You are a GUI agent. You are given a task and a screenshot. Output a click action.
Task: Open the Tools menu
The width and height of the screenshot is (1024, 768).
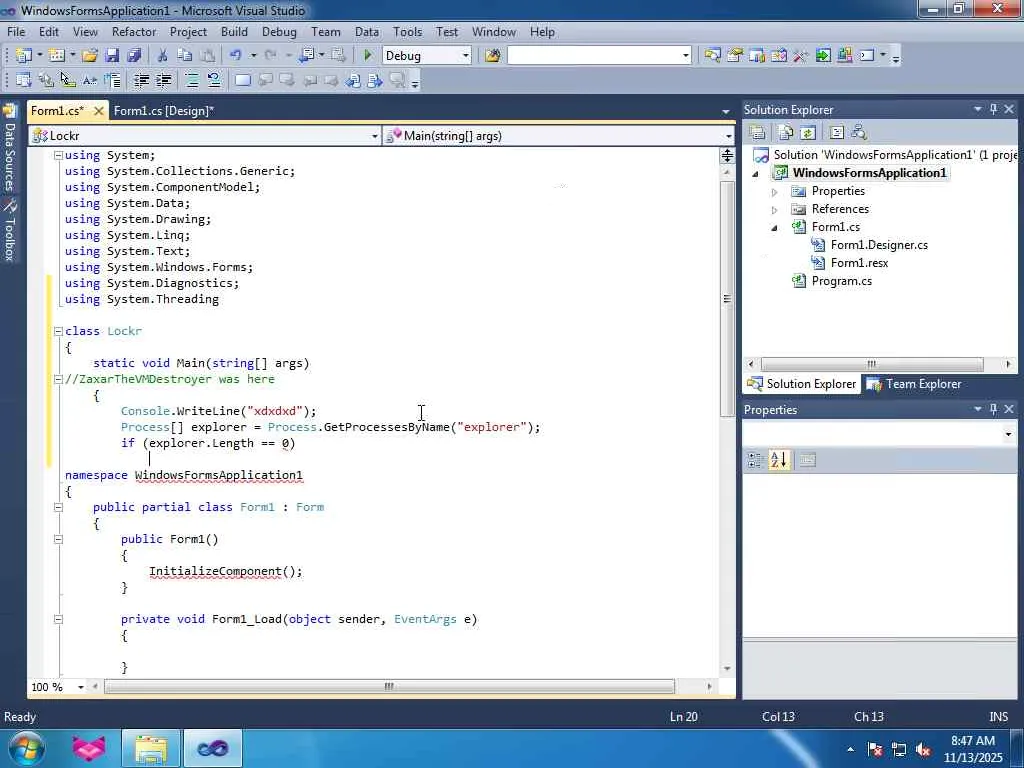click(407, 31)
